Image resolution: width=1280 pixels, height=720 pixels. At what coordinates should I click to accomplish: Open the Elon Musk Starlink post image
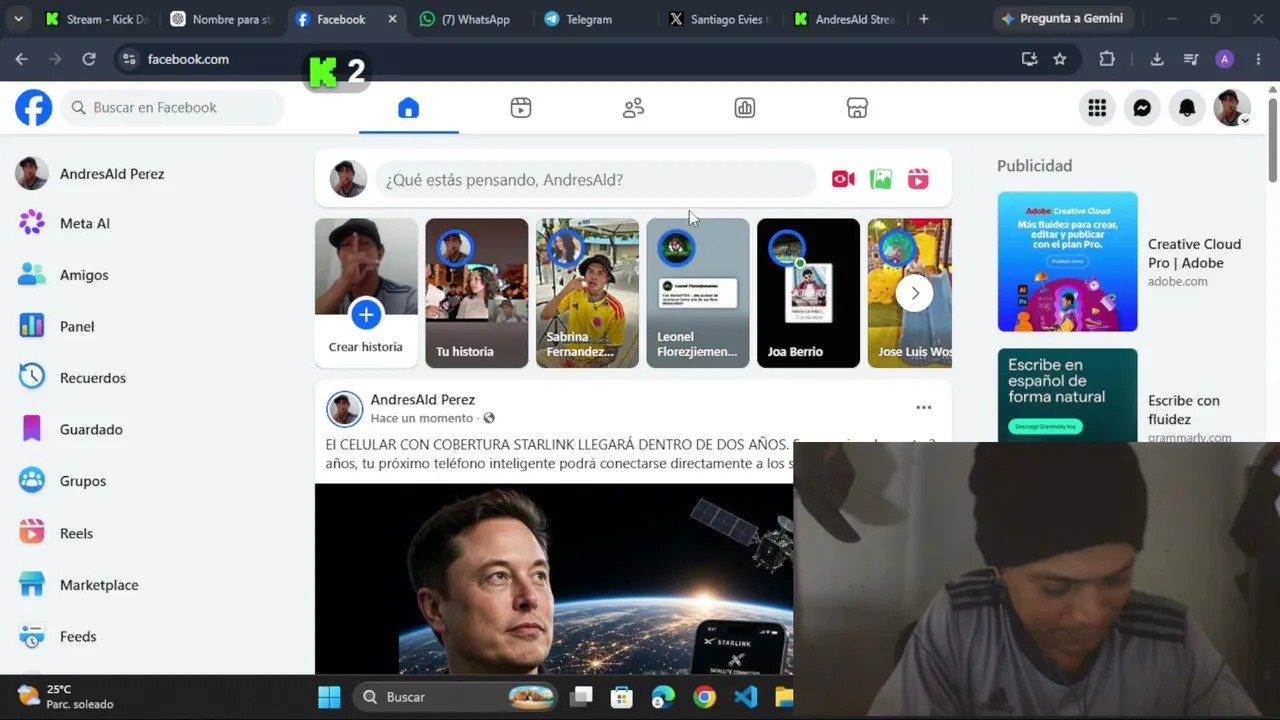tap(554, 579)
